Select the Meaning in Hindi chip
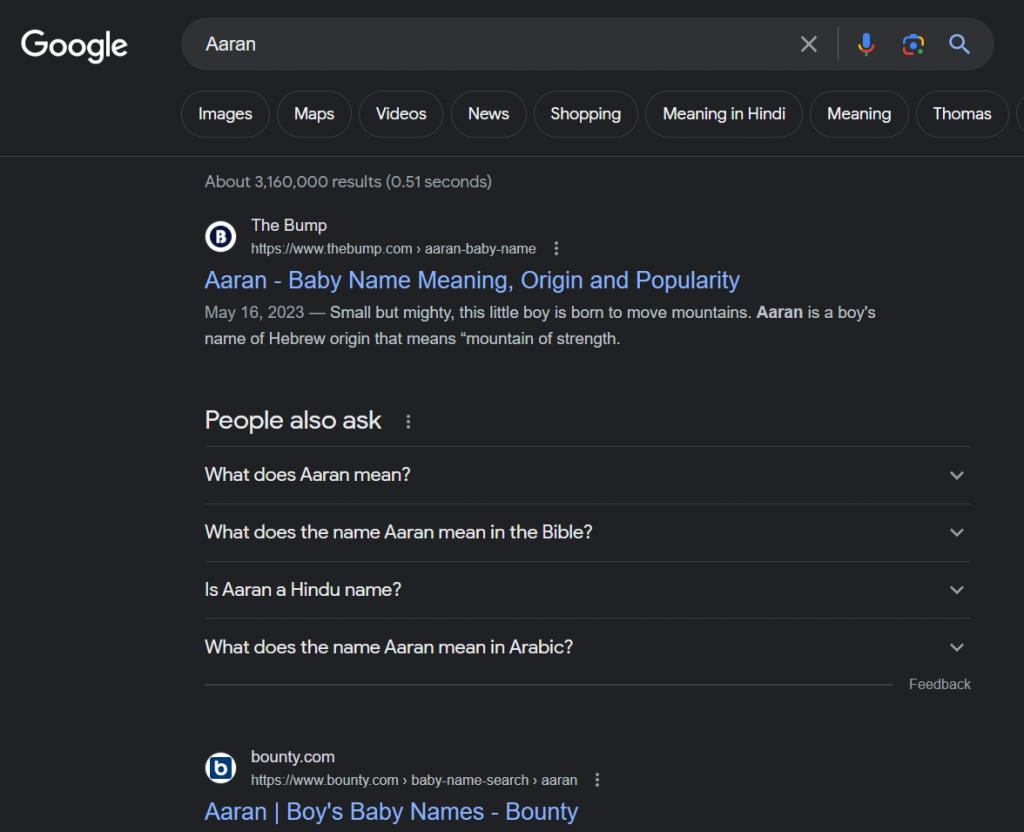 coord(724,114)
